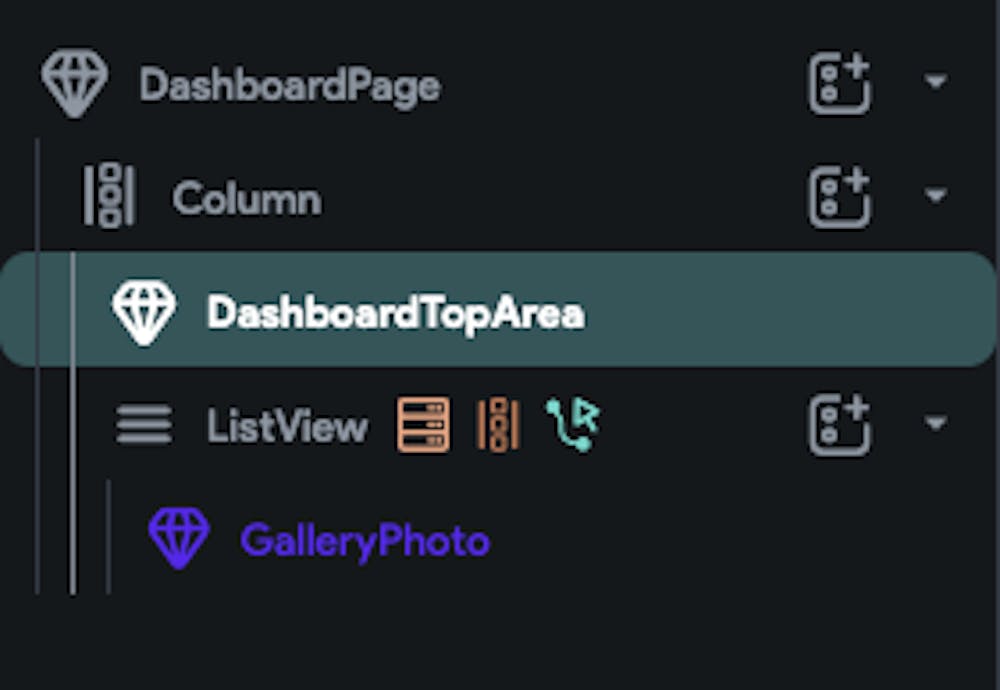Click the ListView hamburger lines icon
Screen dimensions: 1000x690
[144, 426]
